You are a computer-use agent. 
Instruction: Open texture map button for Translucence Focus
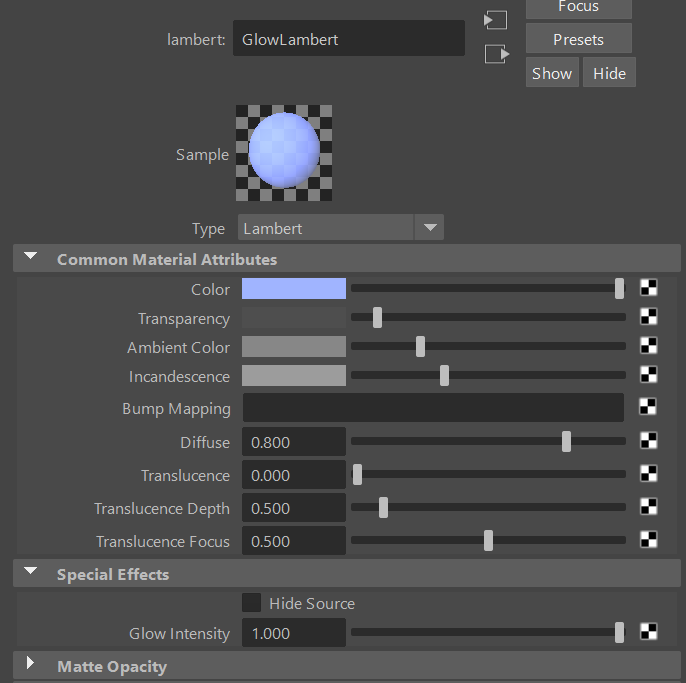click(648, 539)
